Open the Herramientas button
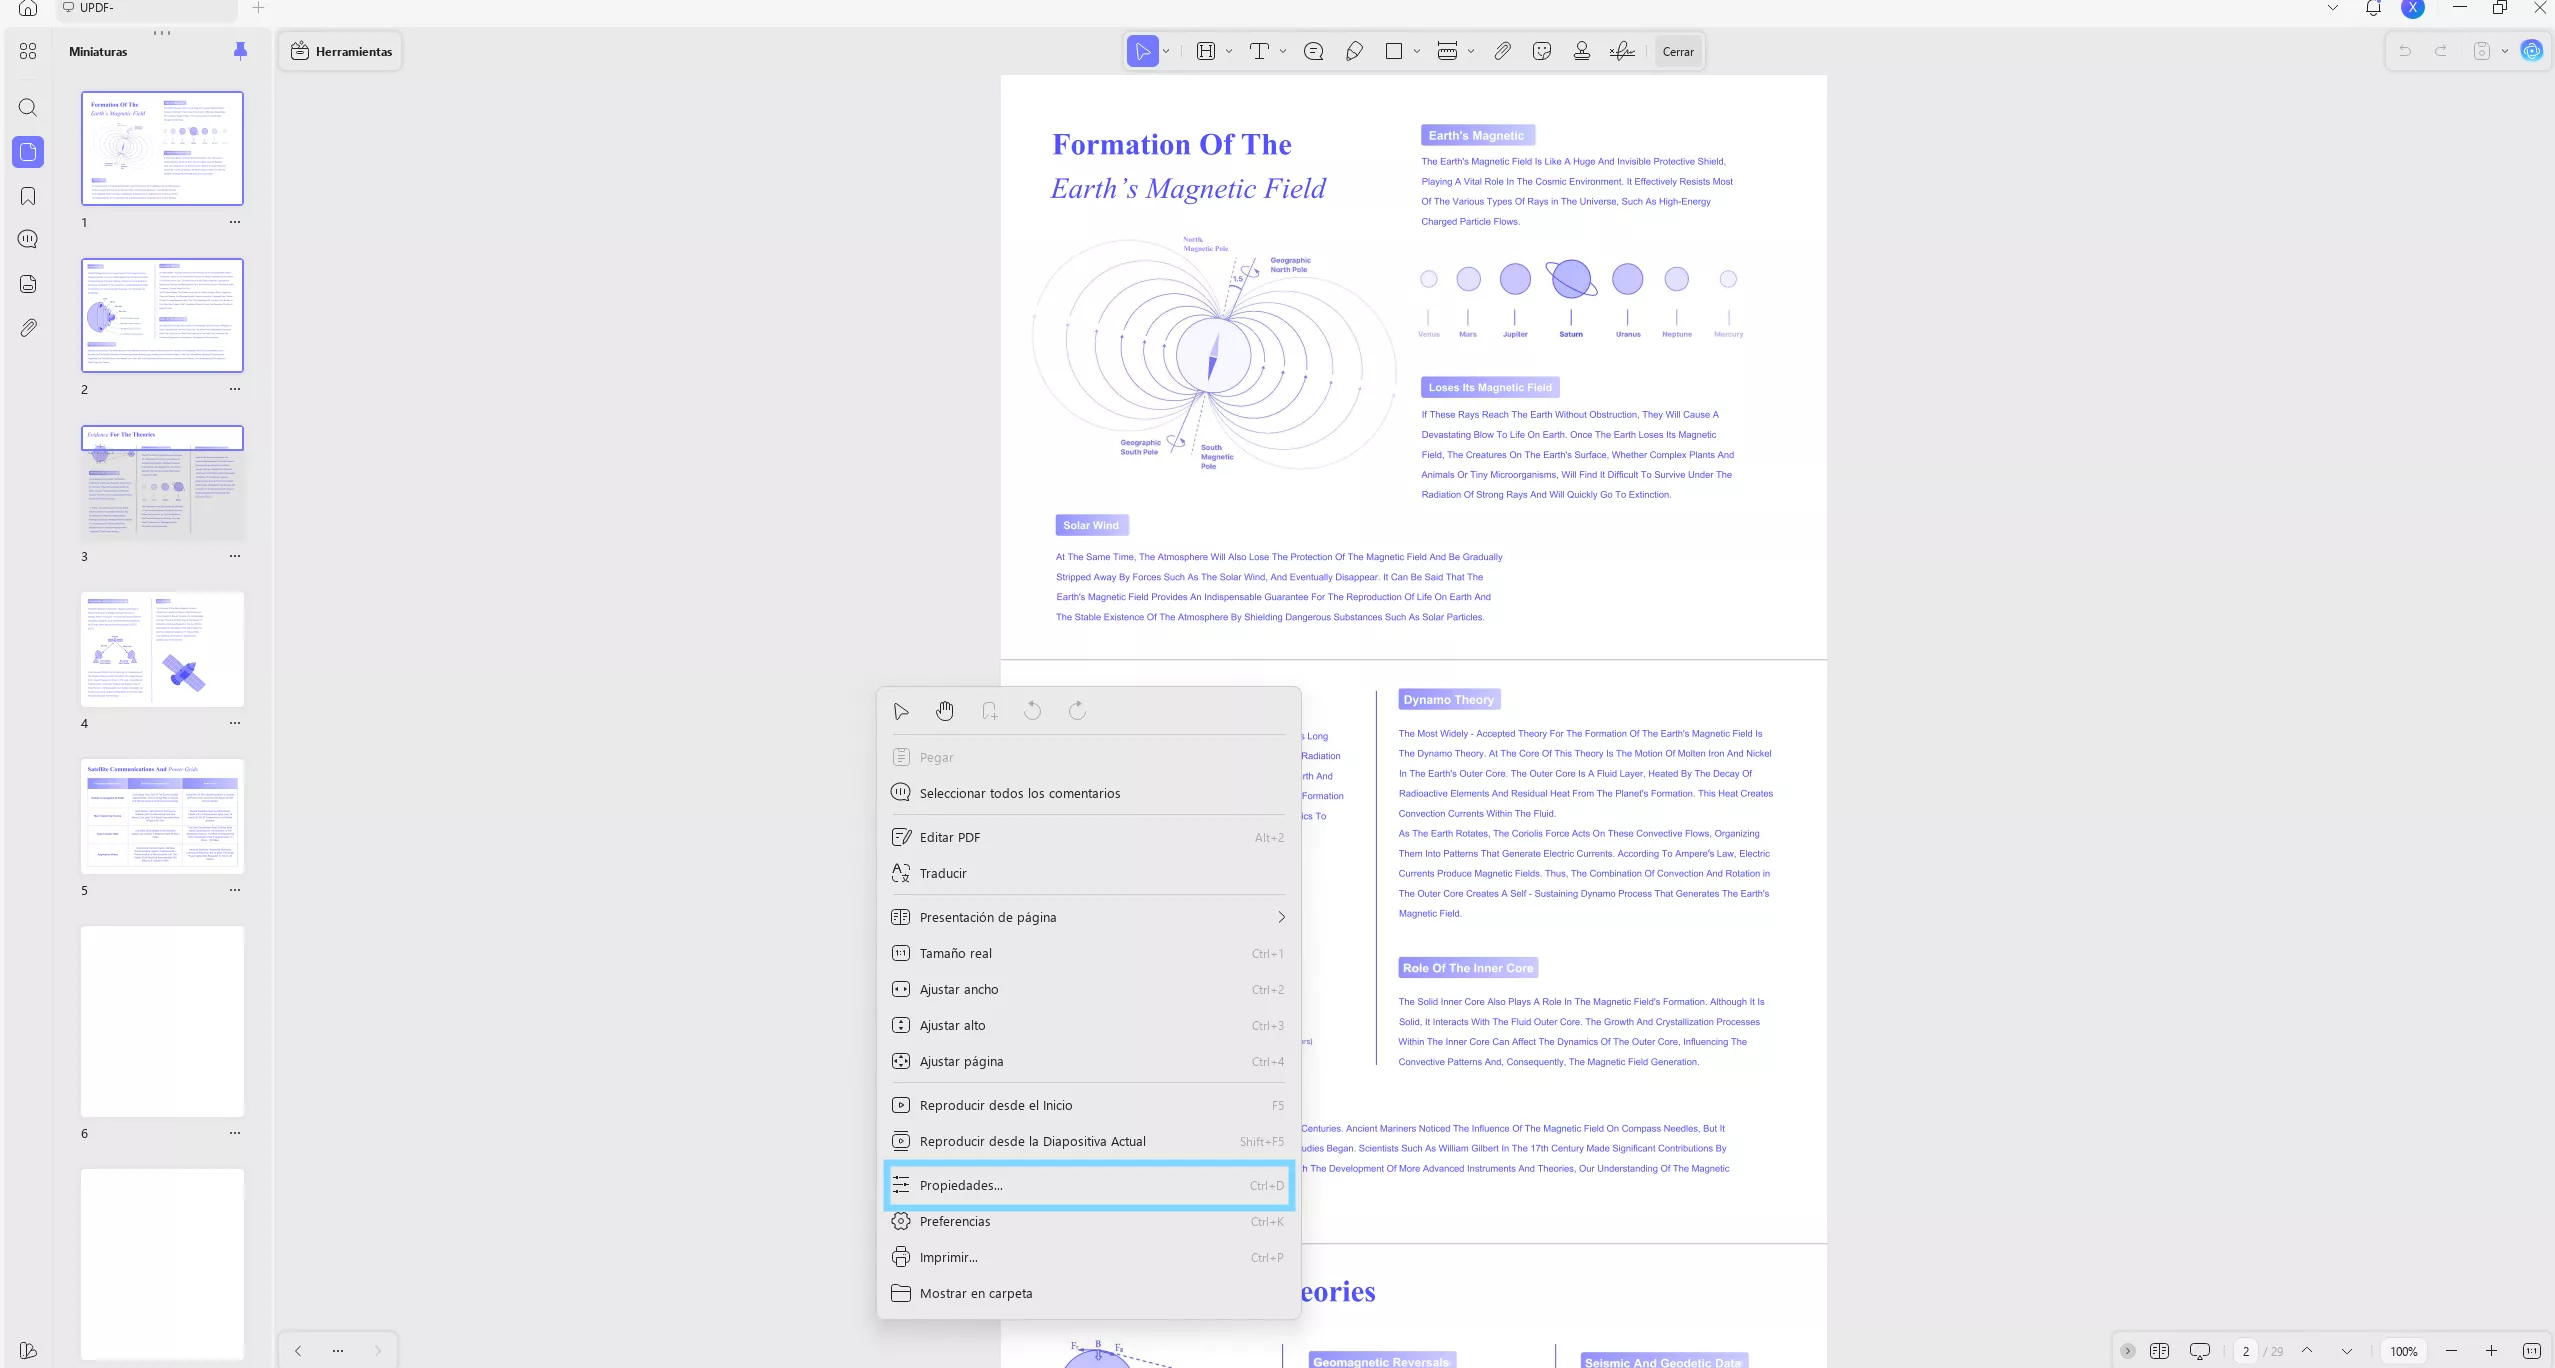The image size is (2555, 1368). (342, 51)
